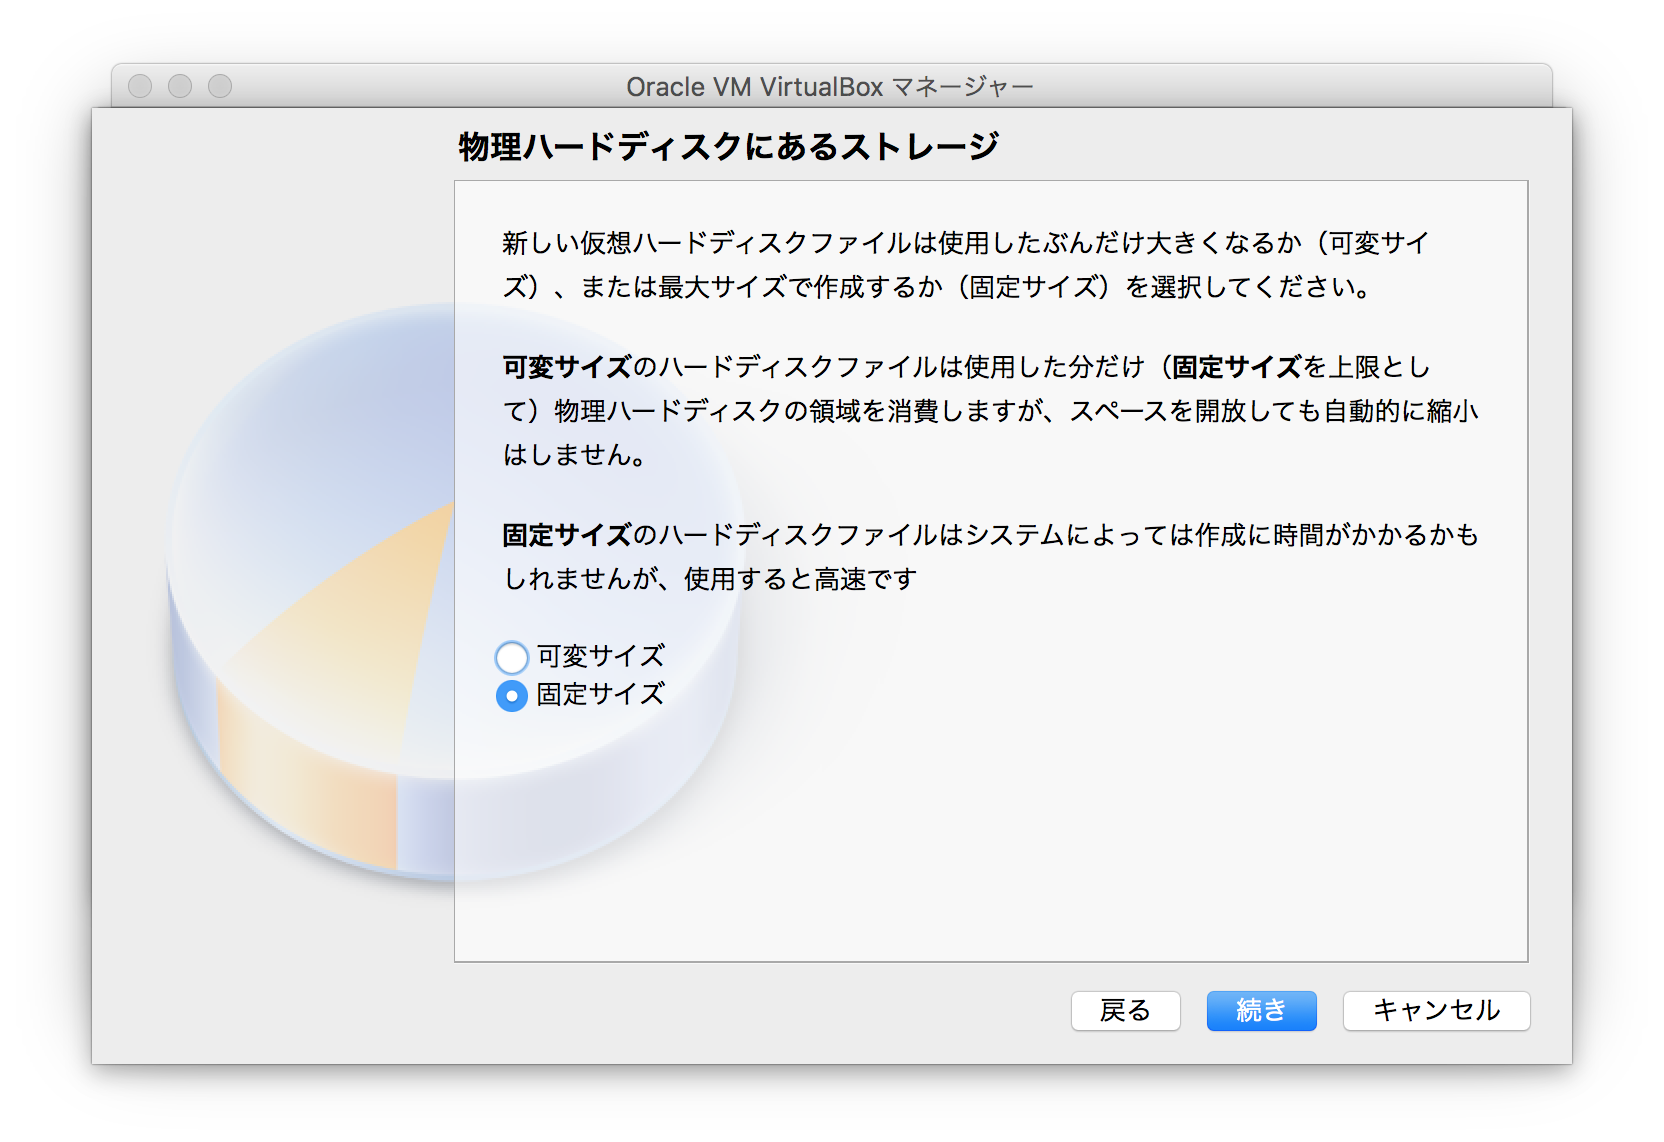Image resolution: width=1664 pixels, height=1142 pixels.
Task: Select the 固定サイズ radio button
Action: (x=512, y=696)
